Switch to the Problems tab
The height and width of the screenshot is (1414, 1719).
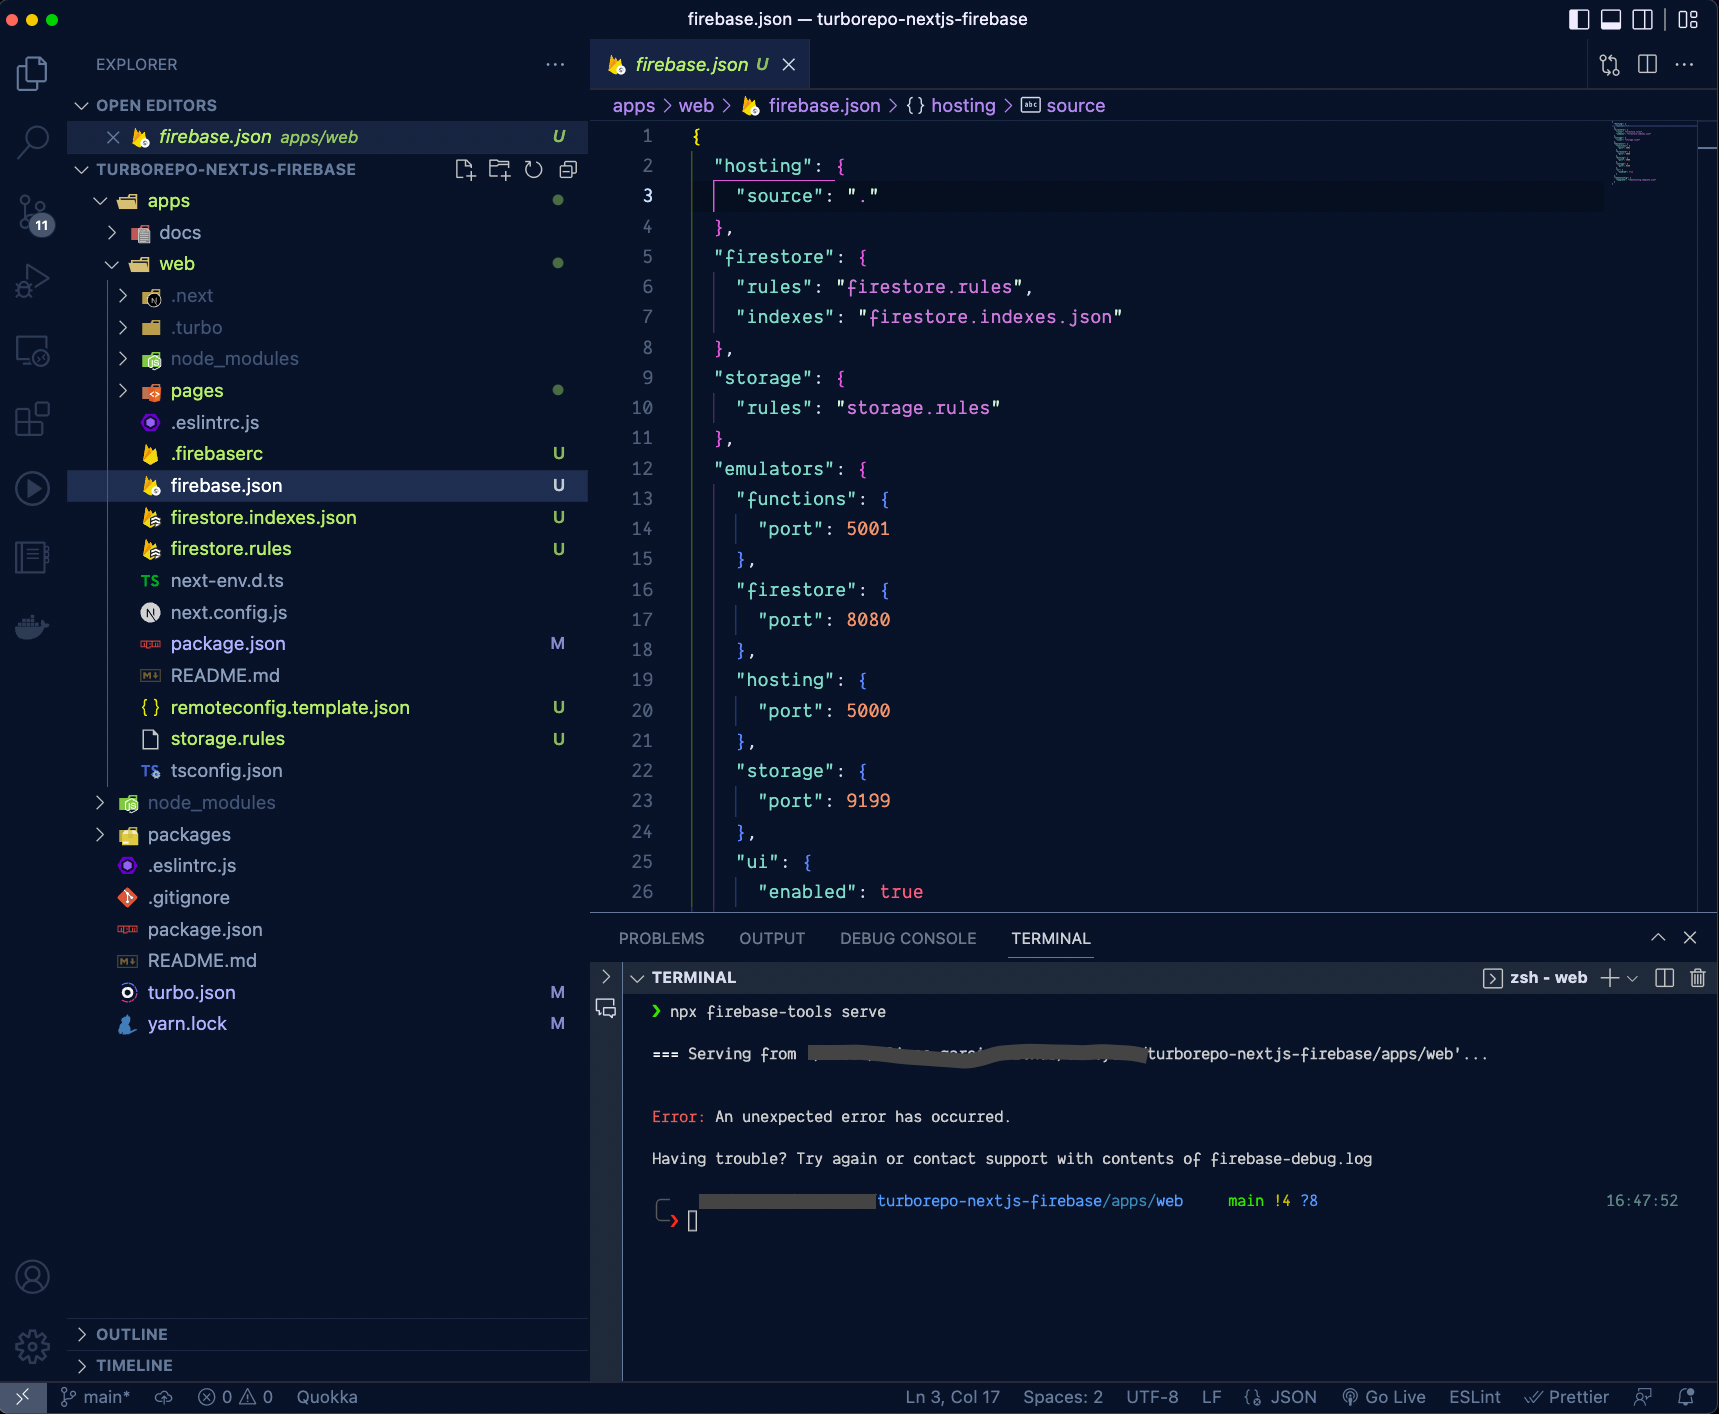[661, 938]
